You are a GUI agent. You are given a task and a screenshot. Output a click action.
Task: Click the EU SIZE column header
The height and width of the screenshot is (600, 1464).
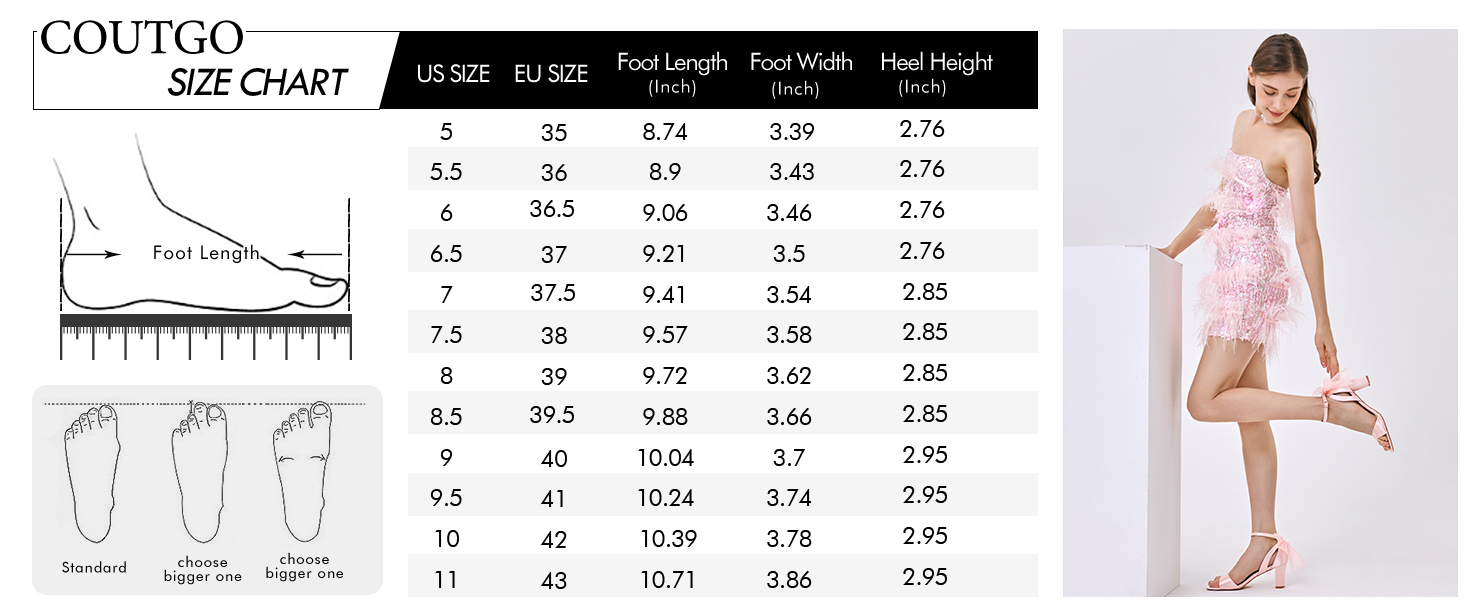coord(551,74)
